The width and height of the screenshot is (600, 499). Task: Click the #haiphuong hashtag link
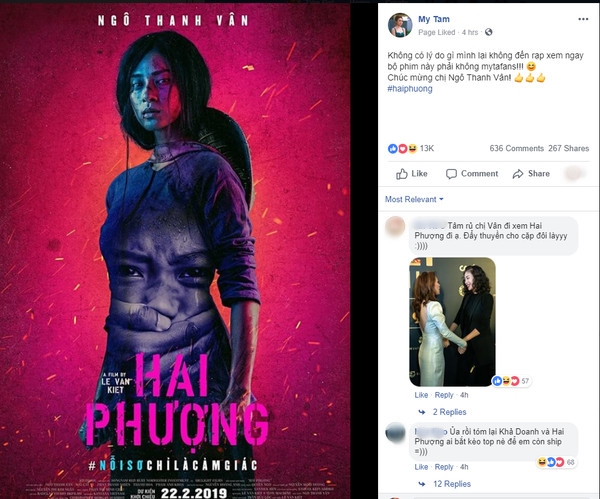[x=410, y=89]
